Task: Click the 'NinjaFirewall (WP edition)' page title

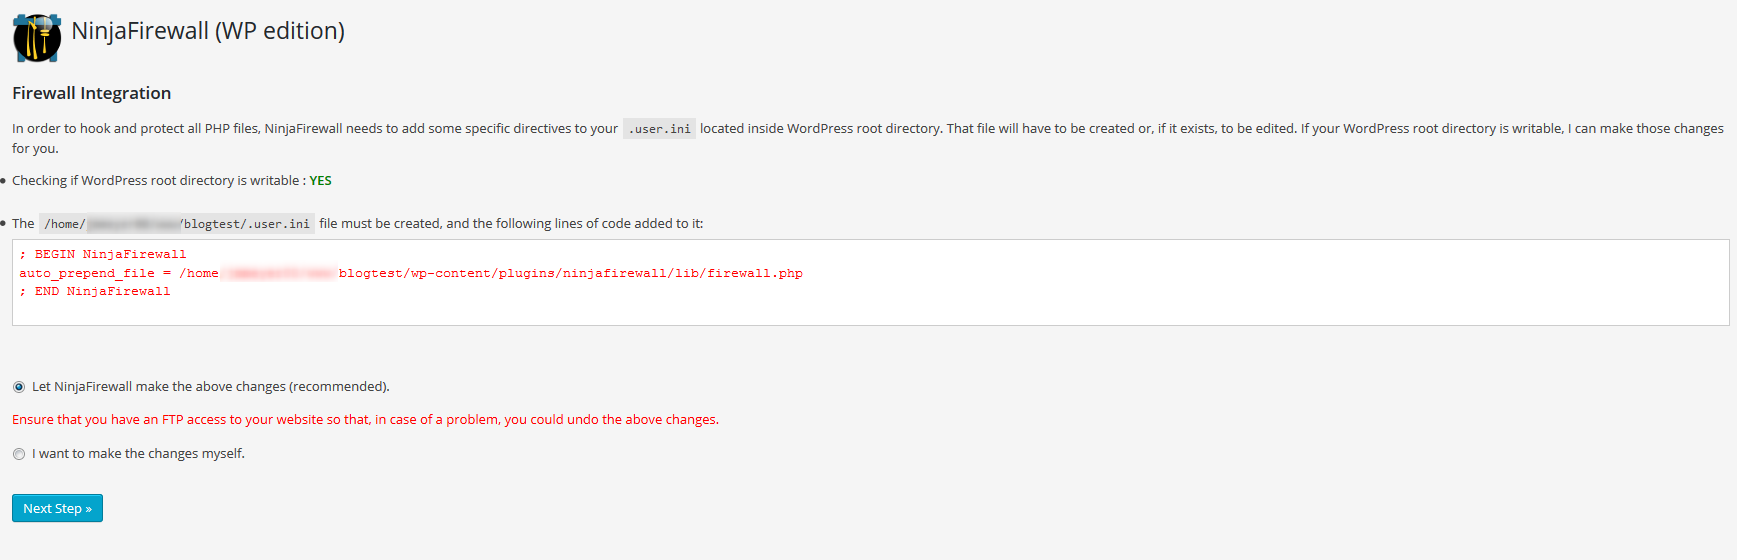Action: (208, 31)
